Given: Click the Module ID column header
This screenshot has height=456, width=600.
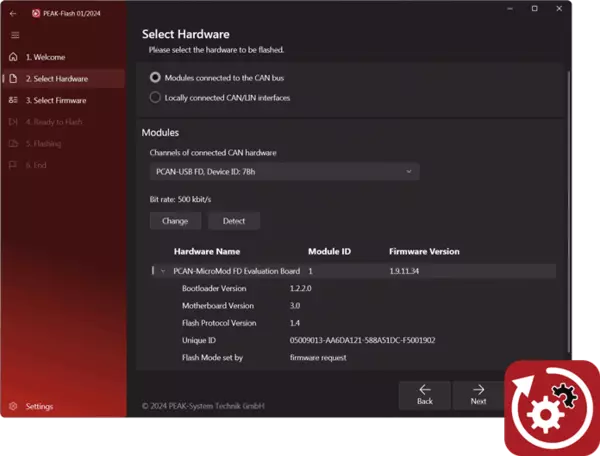Looking at the screenshot, I should point(329,251).
